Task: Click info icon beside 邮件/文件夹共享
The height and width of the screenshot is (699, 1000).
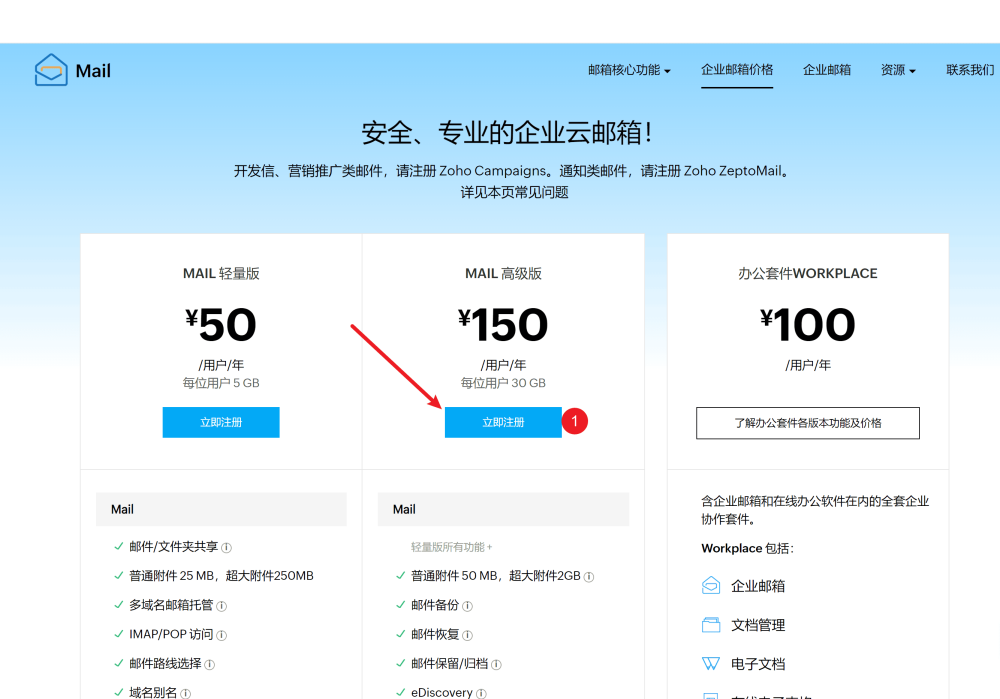Action: (x=226, y=547)
